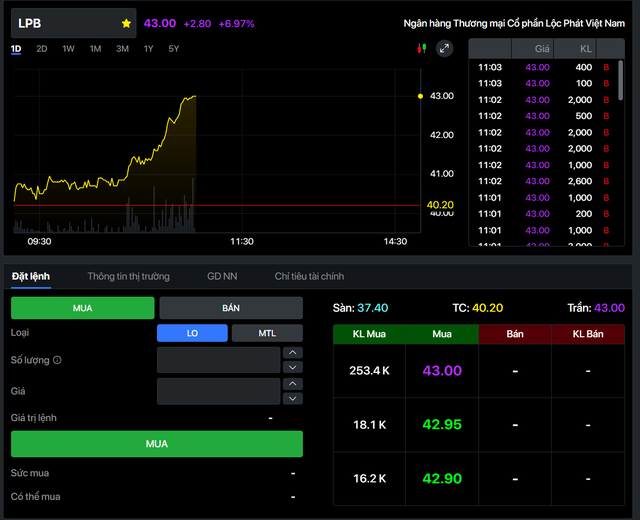Click the KL Mua column header
Screen dimensions: 640x520
369,334
